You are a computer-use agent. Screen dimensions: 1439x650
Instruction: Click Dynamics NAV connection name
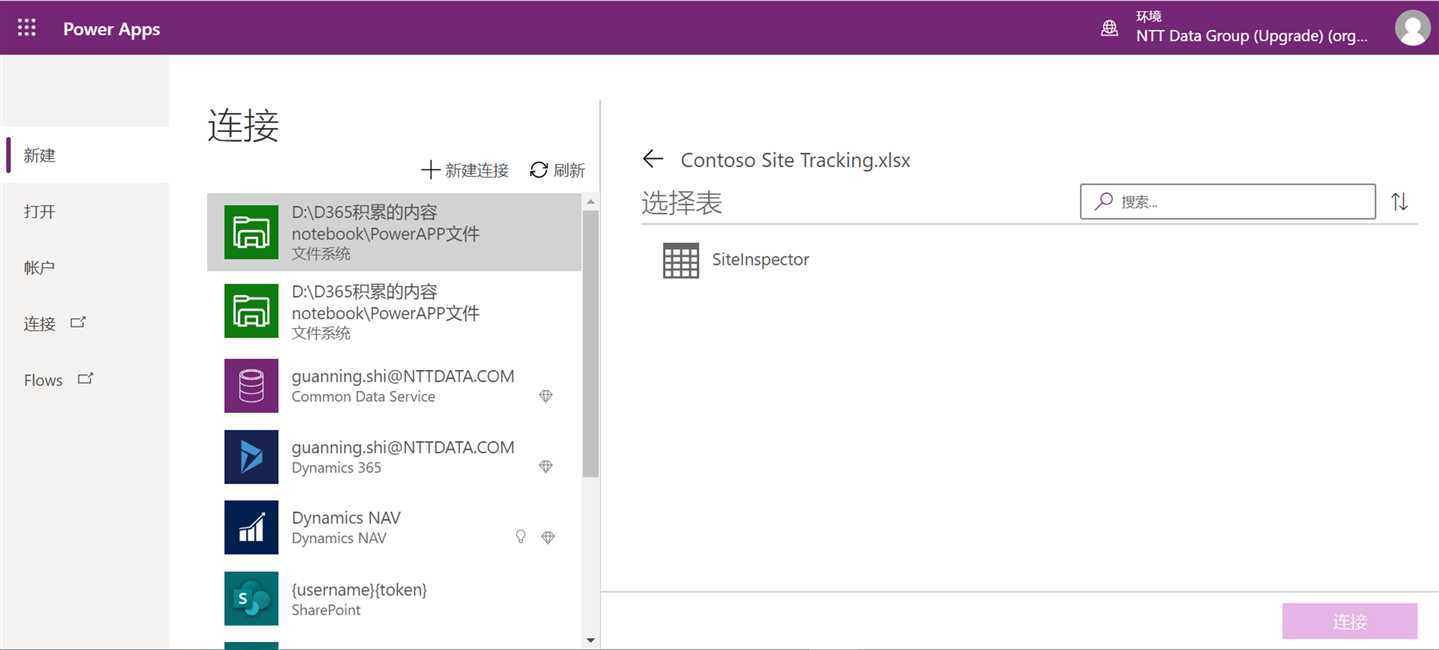click(346, 517)
